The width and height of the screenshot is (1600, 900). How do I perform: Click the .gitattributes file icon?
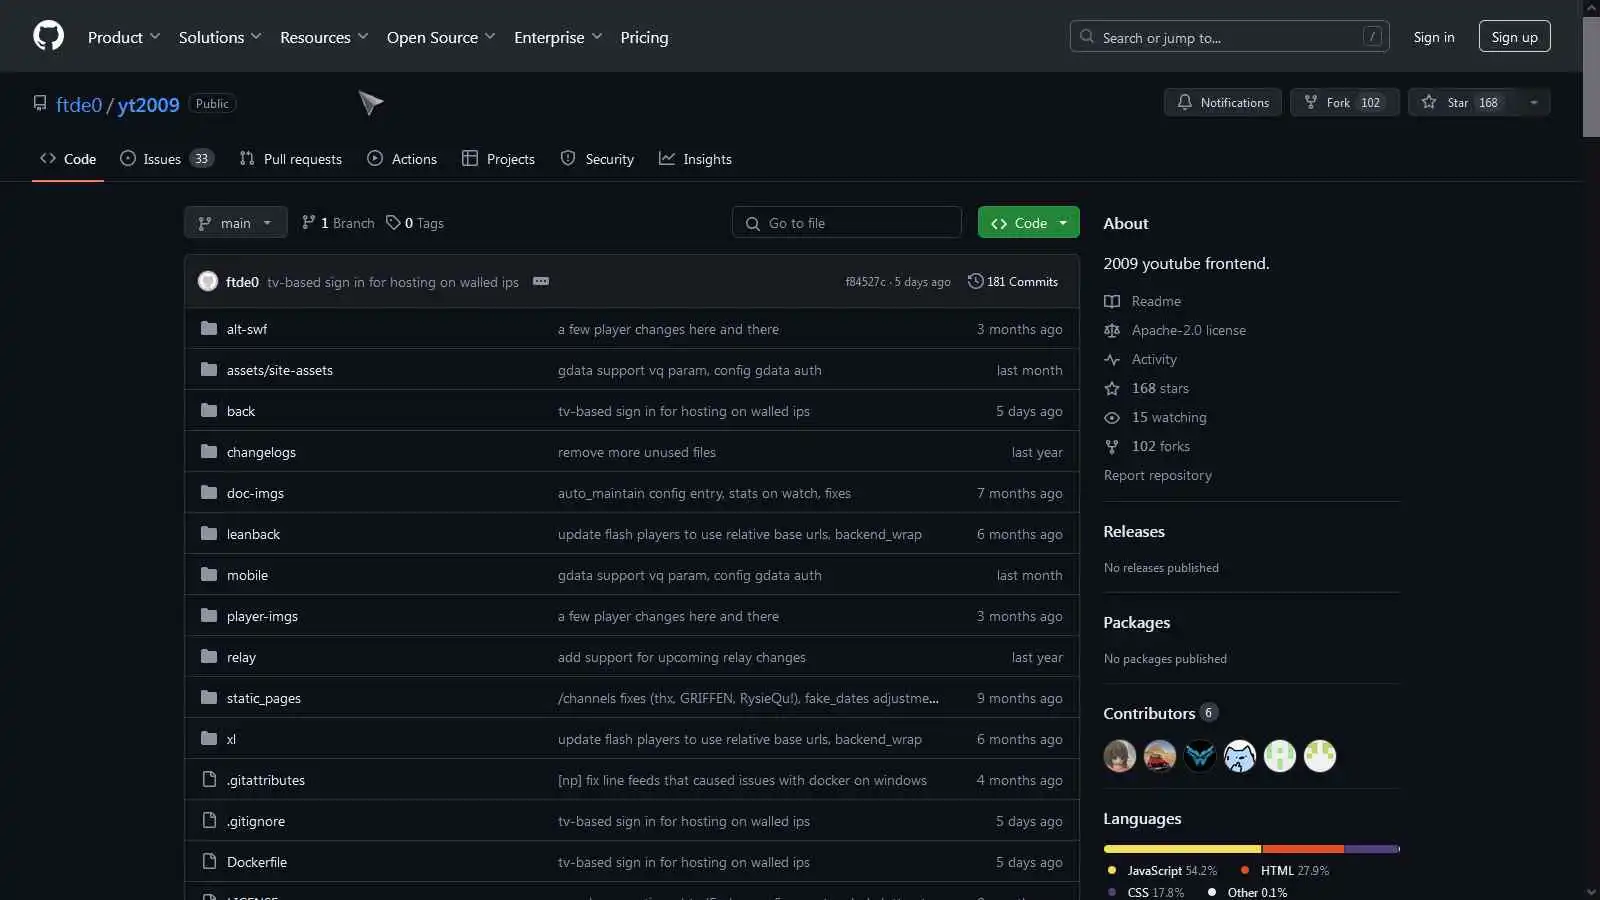pos(209,780)
